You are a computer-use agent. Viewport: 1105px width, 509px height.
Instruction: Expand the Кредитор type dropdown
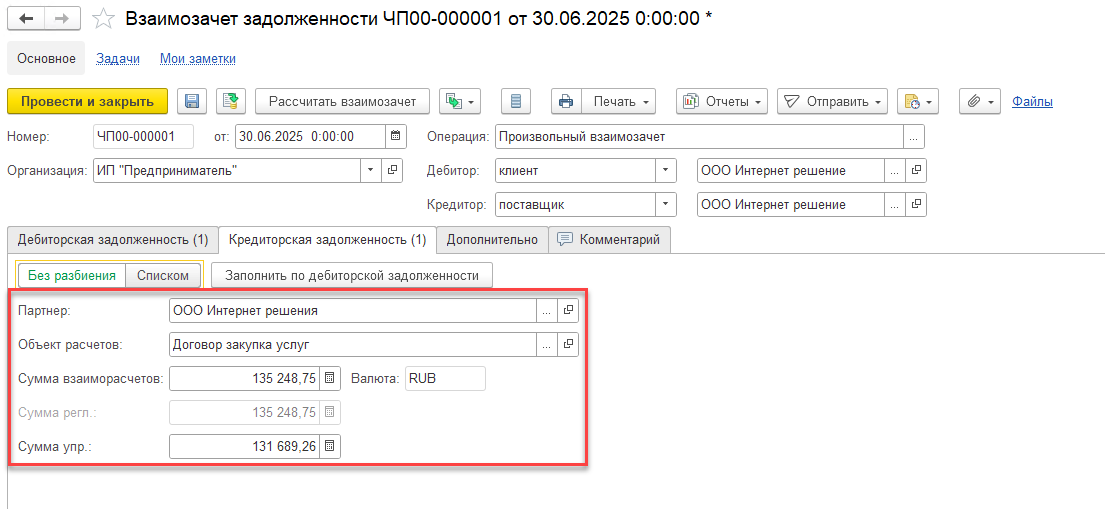(x=666, y=205)
